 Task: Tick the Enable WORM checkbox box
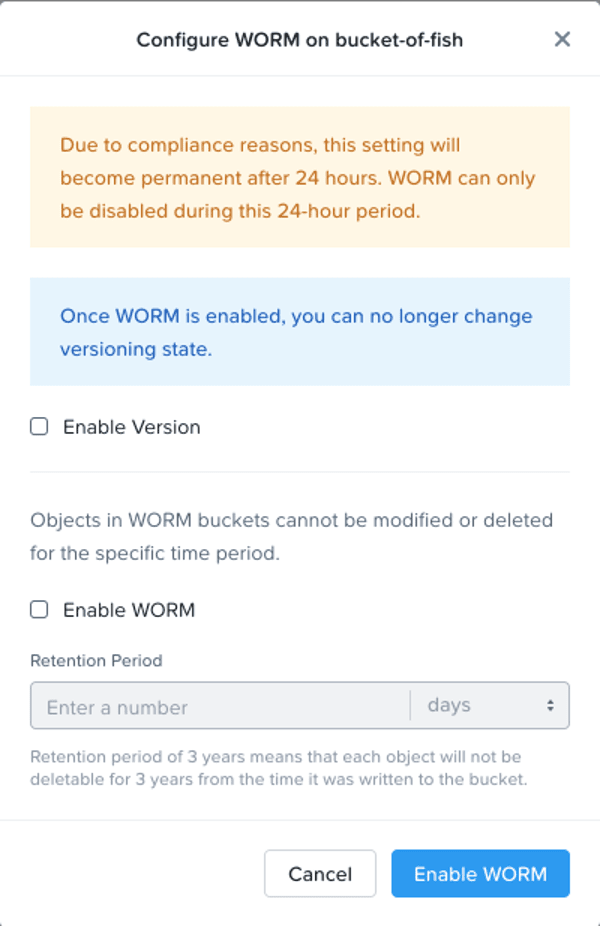39,609
